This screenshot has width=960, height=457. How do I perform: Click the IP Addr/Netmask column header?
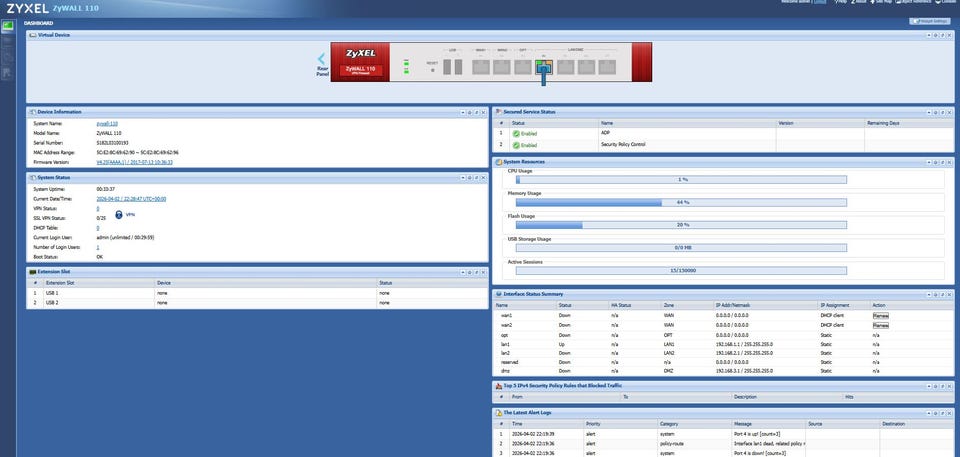[765, 304]
